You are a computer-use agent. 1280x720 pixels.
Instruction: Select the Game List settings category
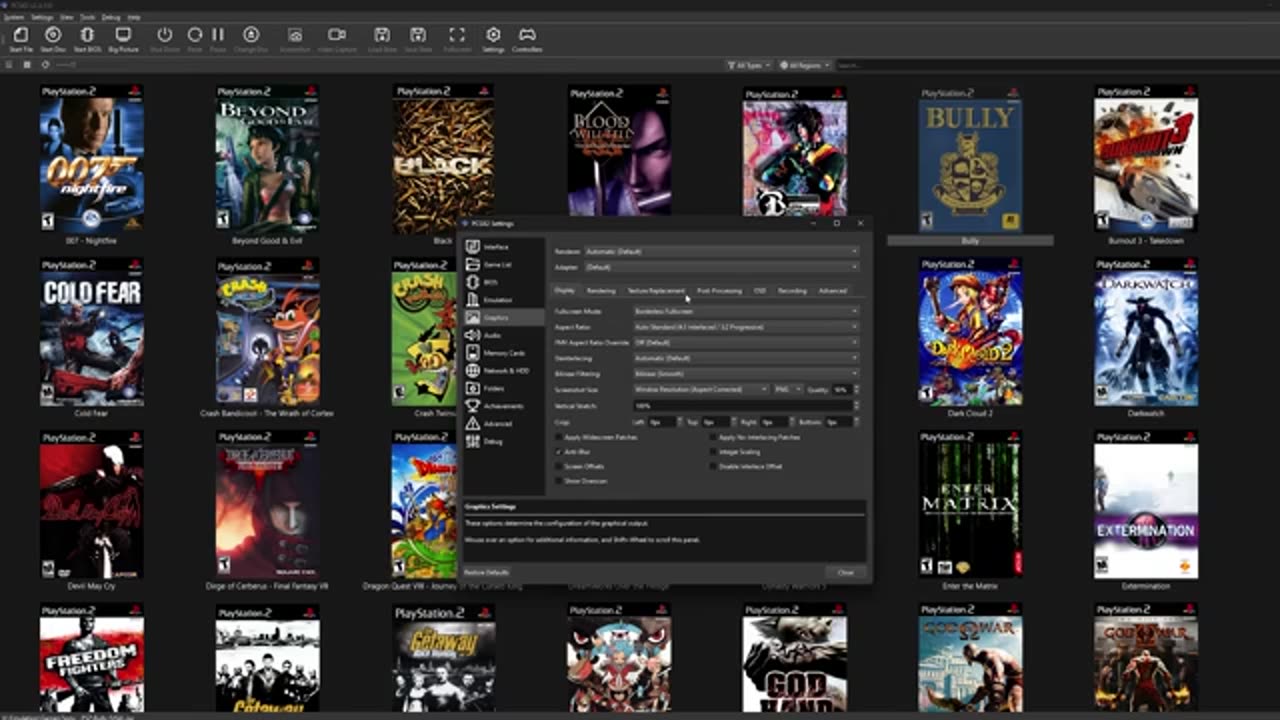click(504, 265)
